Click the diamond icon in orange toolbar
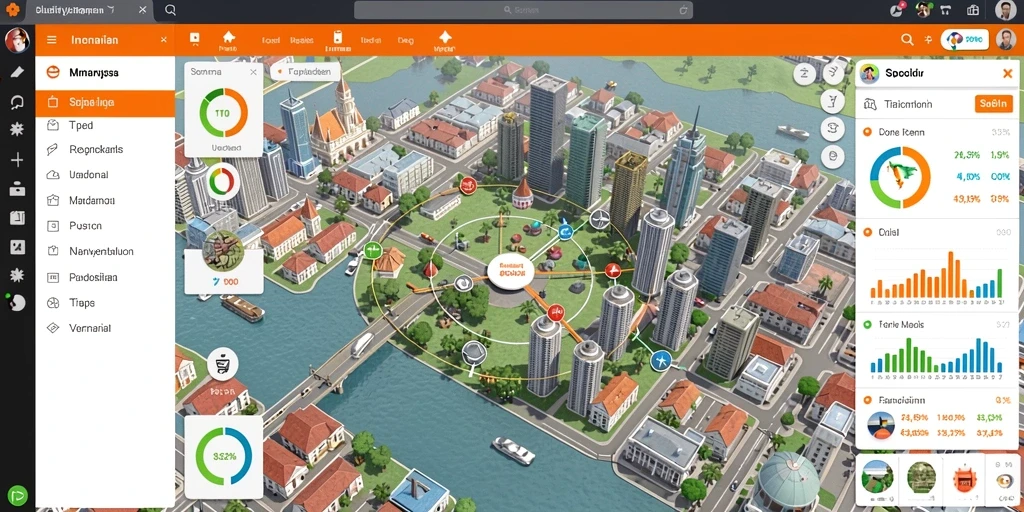The height and width of the screenshot is (512, 1024). click(x=445, y=39)
